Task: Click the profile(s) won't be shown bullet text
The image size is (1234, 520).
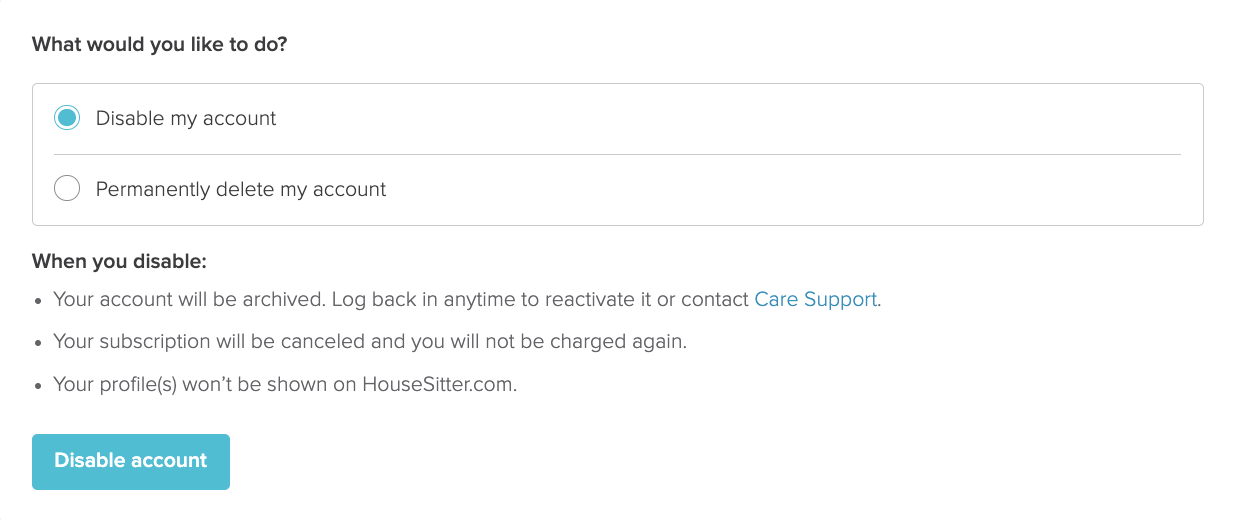Action: pos(205,384)
